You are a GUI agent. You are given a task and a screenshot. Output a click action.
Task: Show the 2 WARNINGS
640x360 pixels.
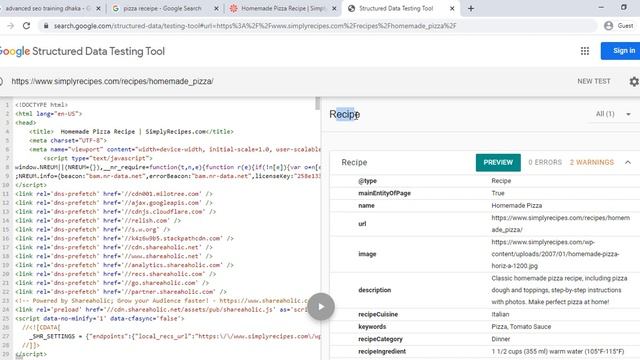[592, 162]
